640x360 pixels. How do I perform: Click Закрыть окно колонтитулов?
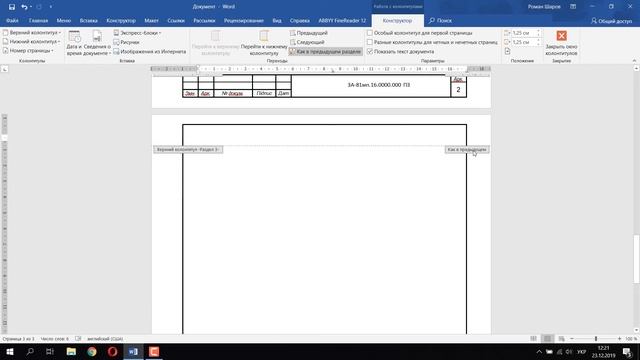pyautogui.click(x=561, y=43)
